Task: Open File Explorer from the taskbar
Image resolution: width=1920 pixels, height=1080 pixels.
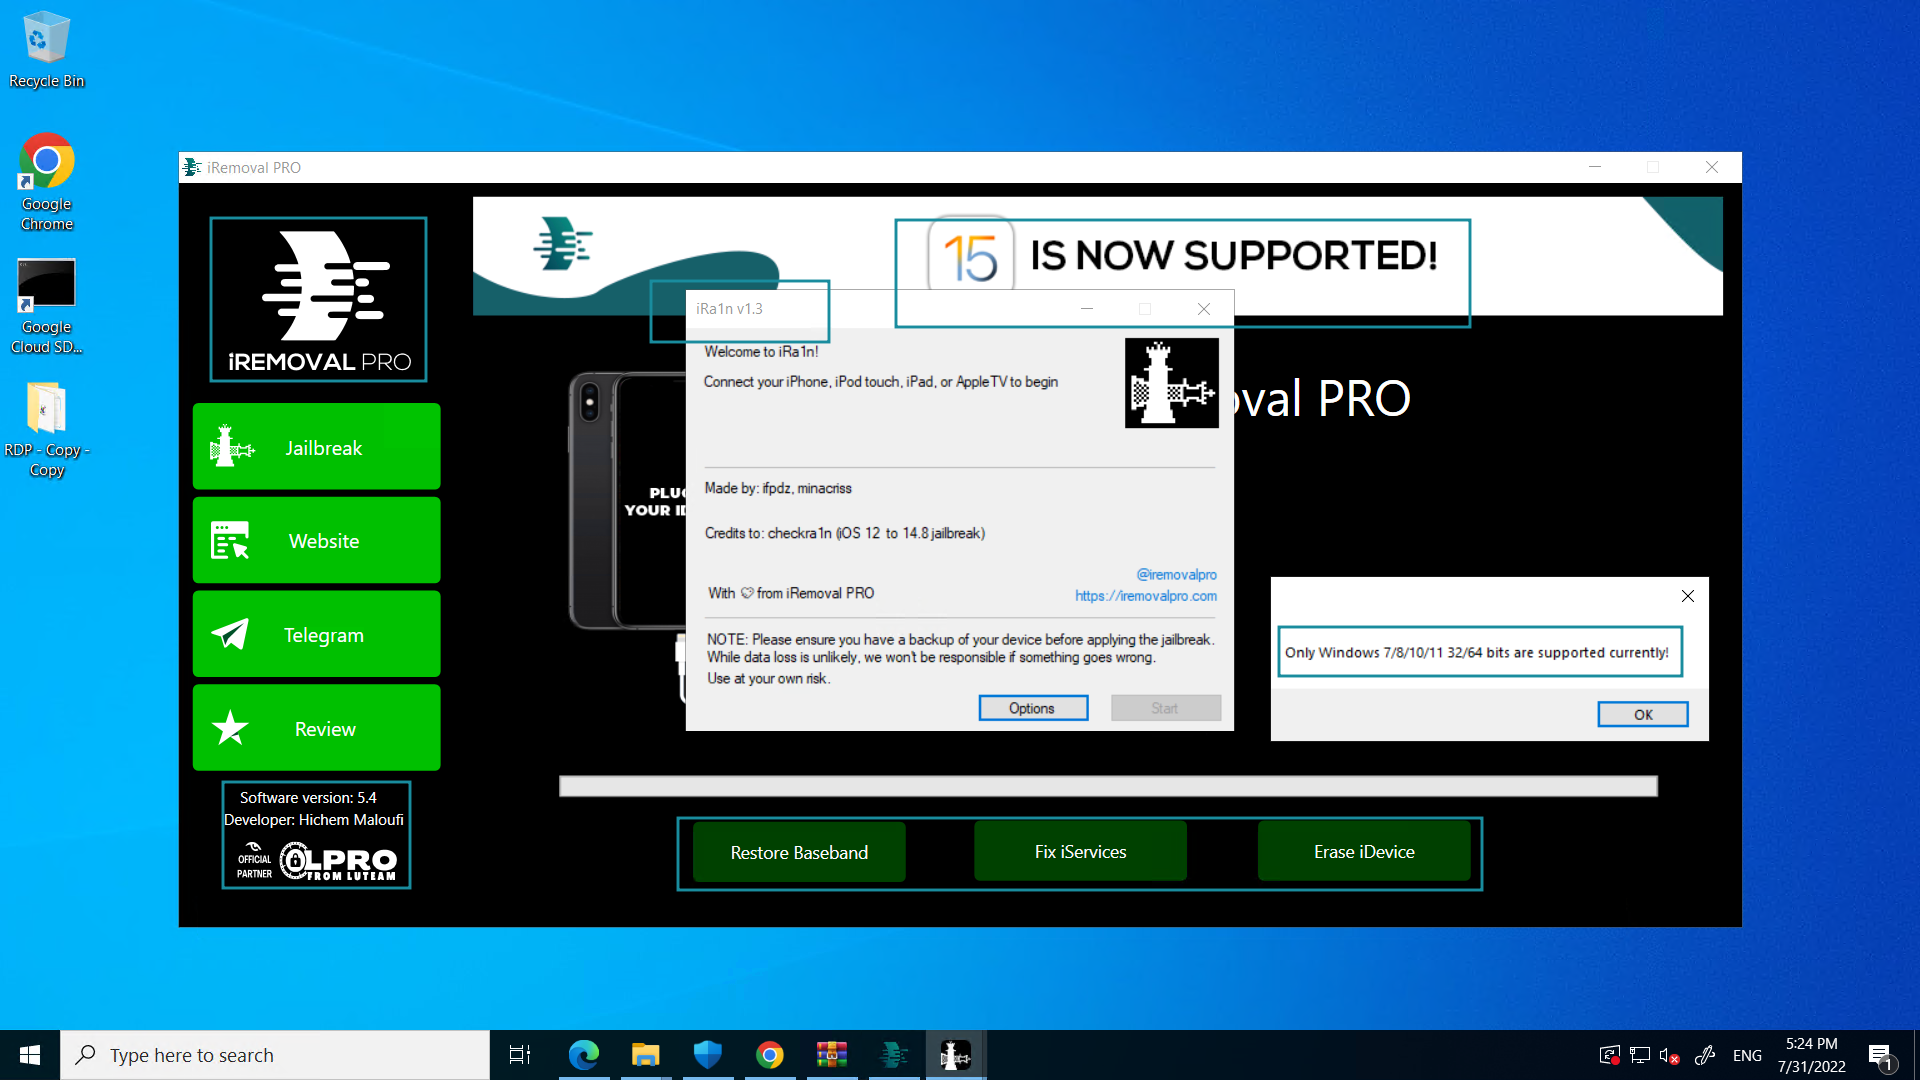Action: point(645,1055)
